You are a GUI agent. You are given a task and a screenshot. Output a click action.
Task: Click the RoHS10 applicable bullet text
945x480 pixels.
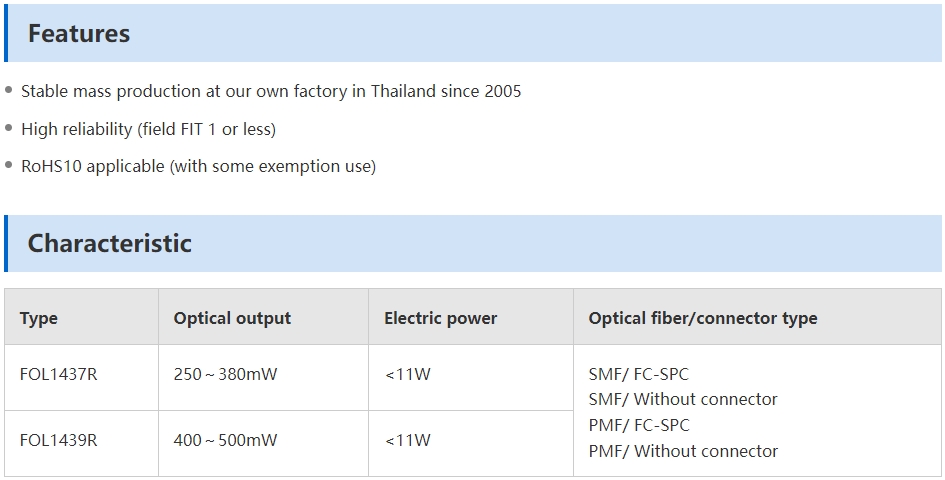pyautogui.click(x=198, y=166)
